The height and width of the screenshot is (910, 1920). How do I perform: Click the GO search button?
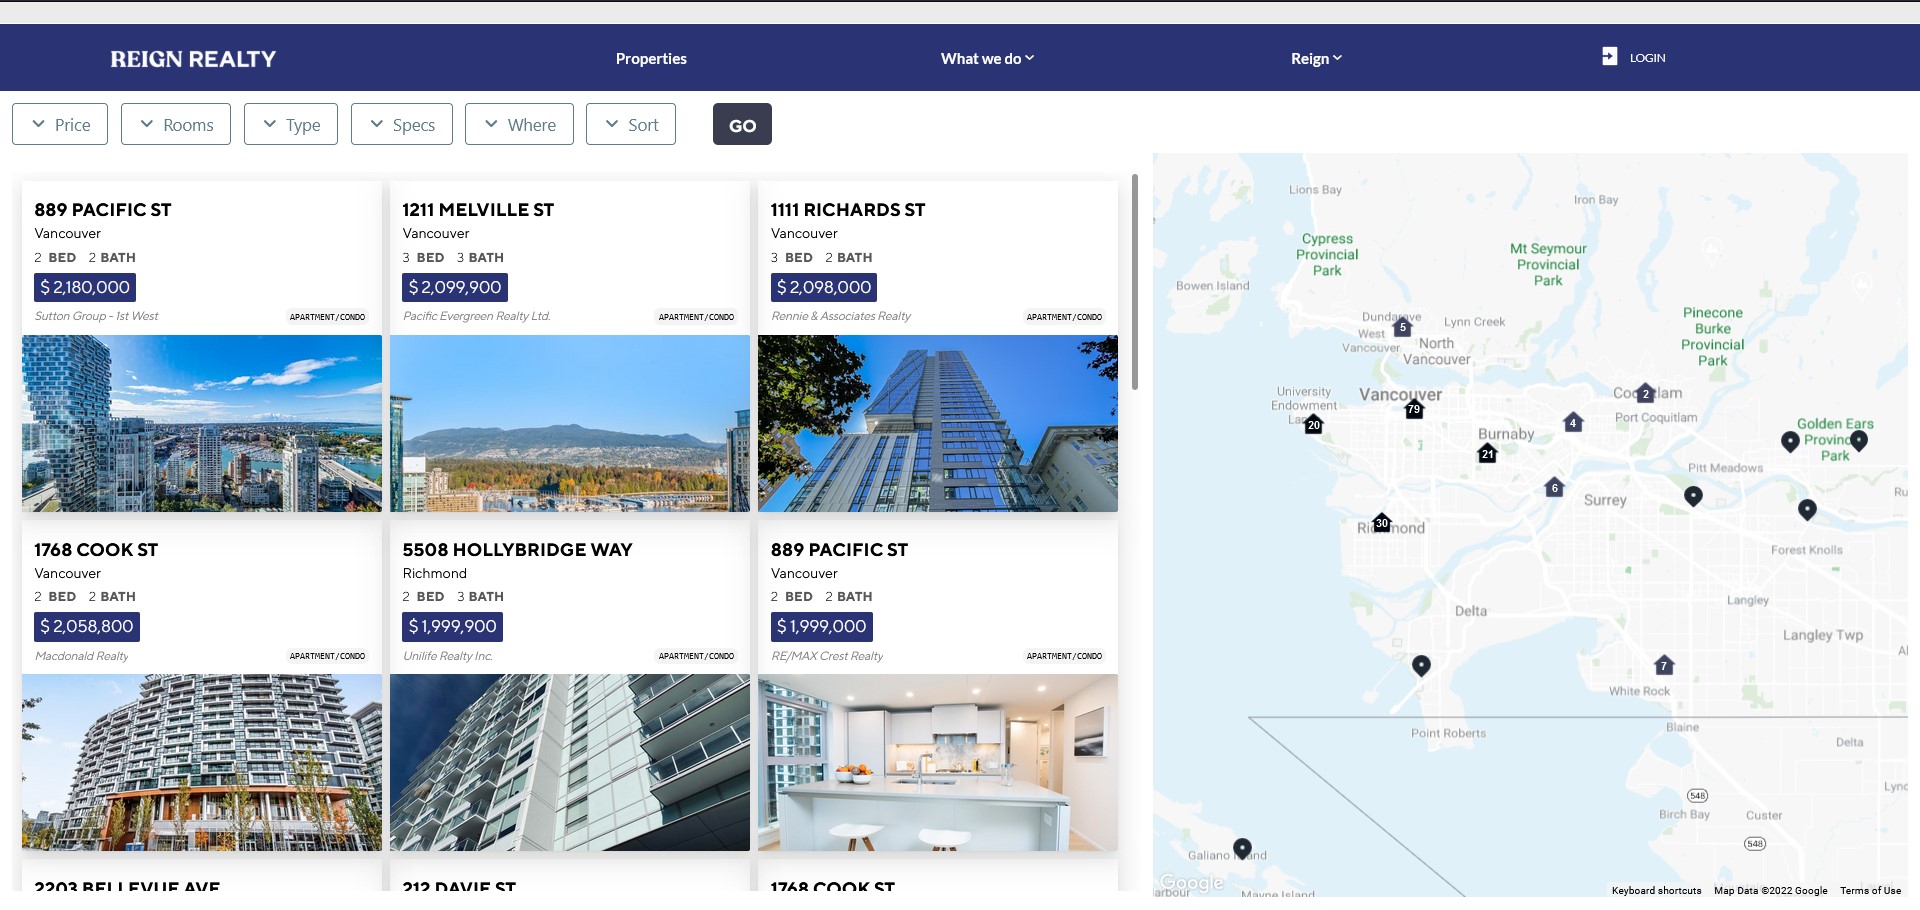742,124
